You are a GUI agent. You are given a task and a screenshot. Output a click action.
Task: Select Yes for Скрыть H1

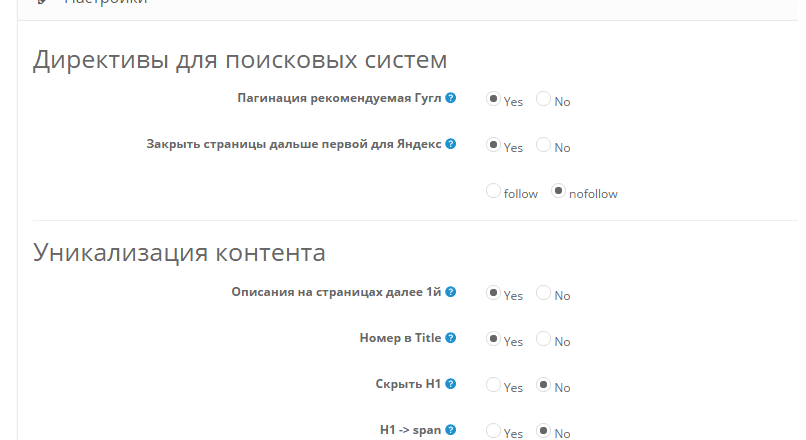(493, 385)
